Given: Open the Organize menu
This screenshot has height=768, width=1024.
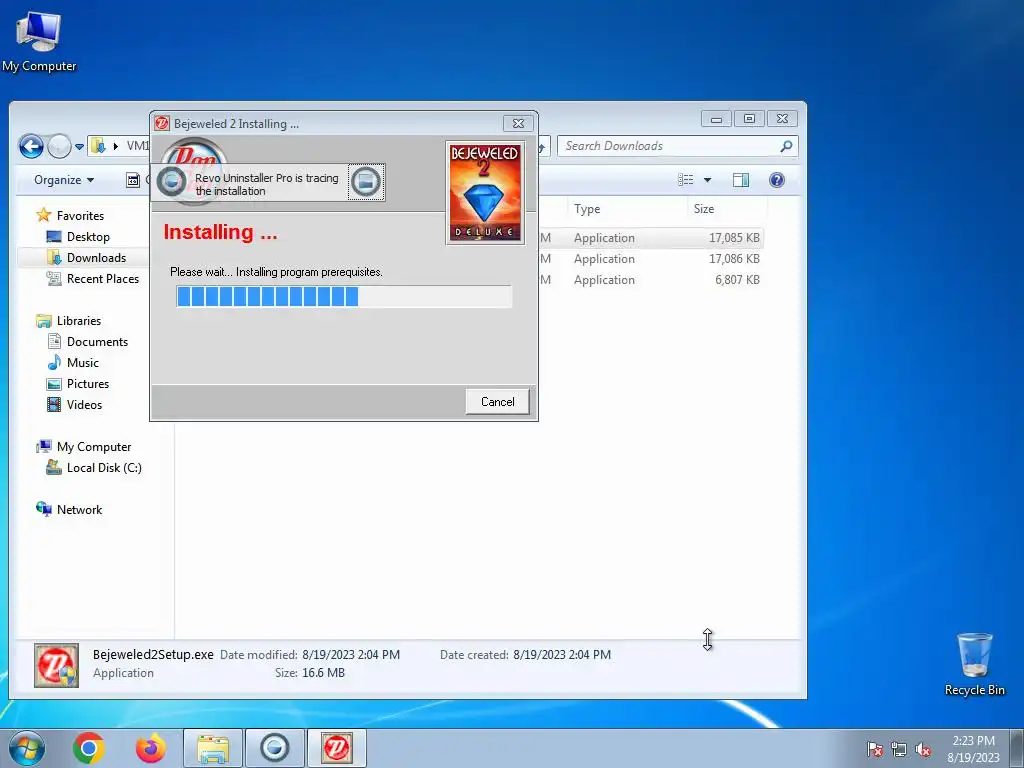Looking at the screenshot, I should pos(64,180).
